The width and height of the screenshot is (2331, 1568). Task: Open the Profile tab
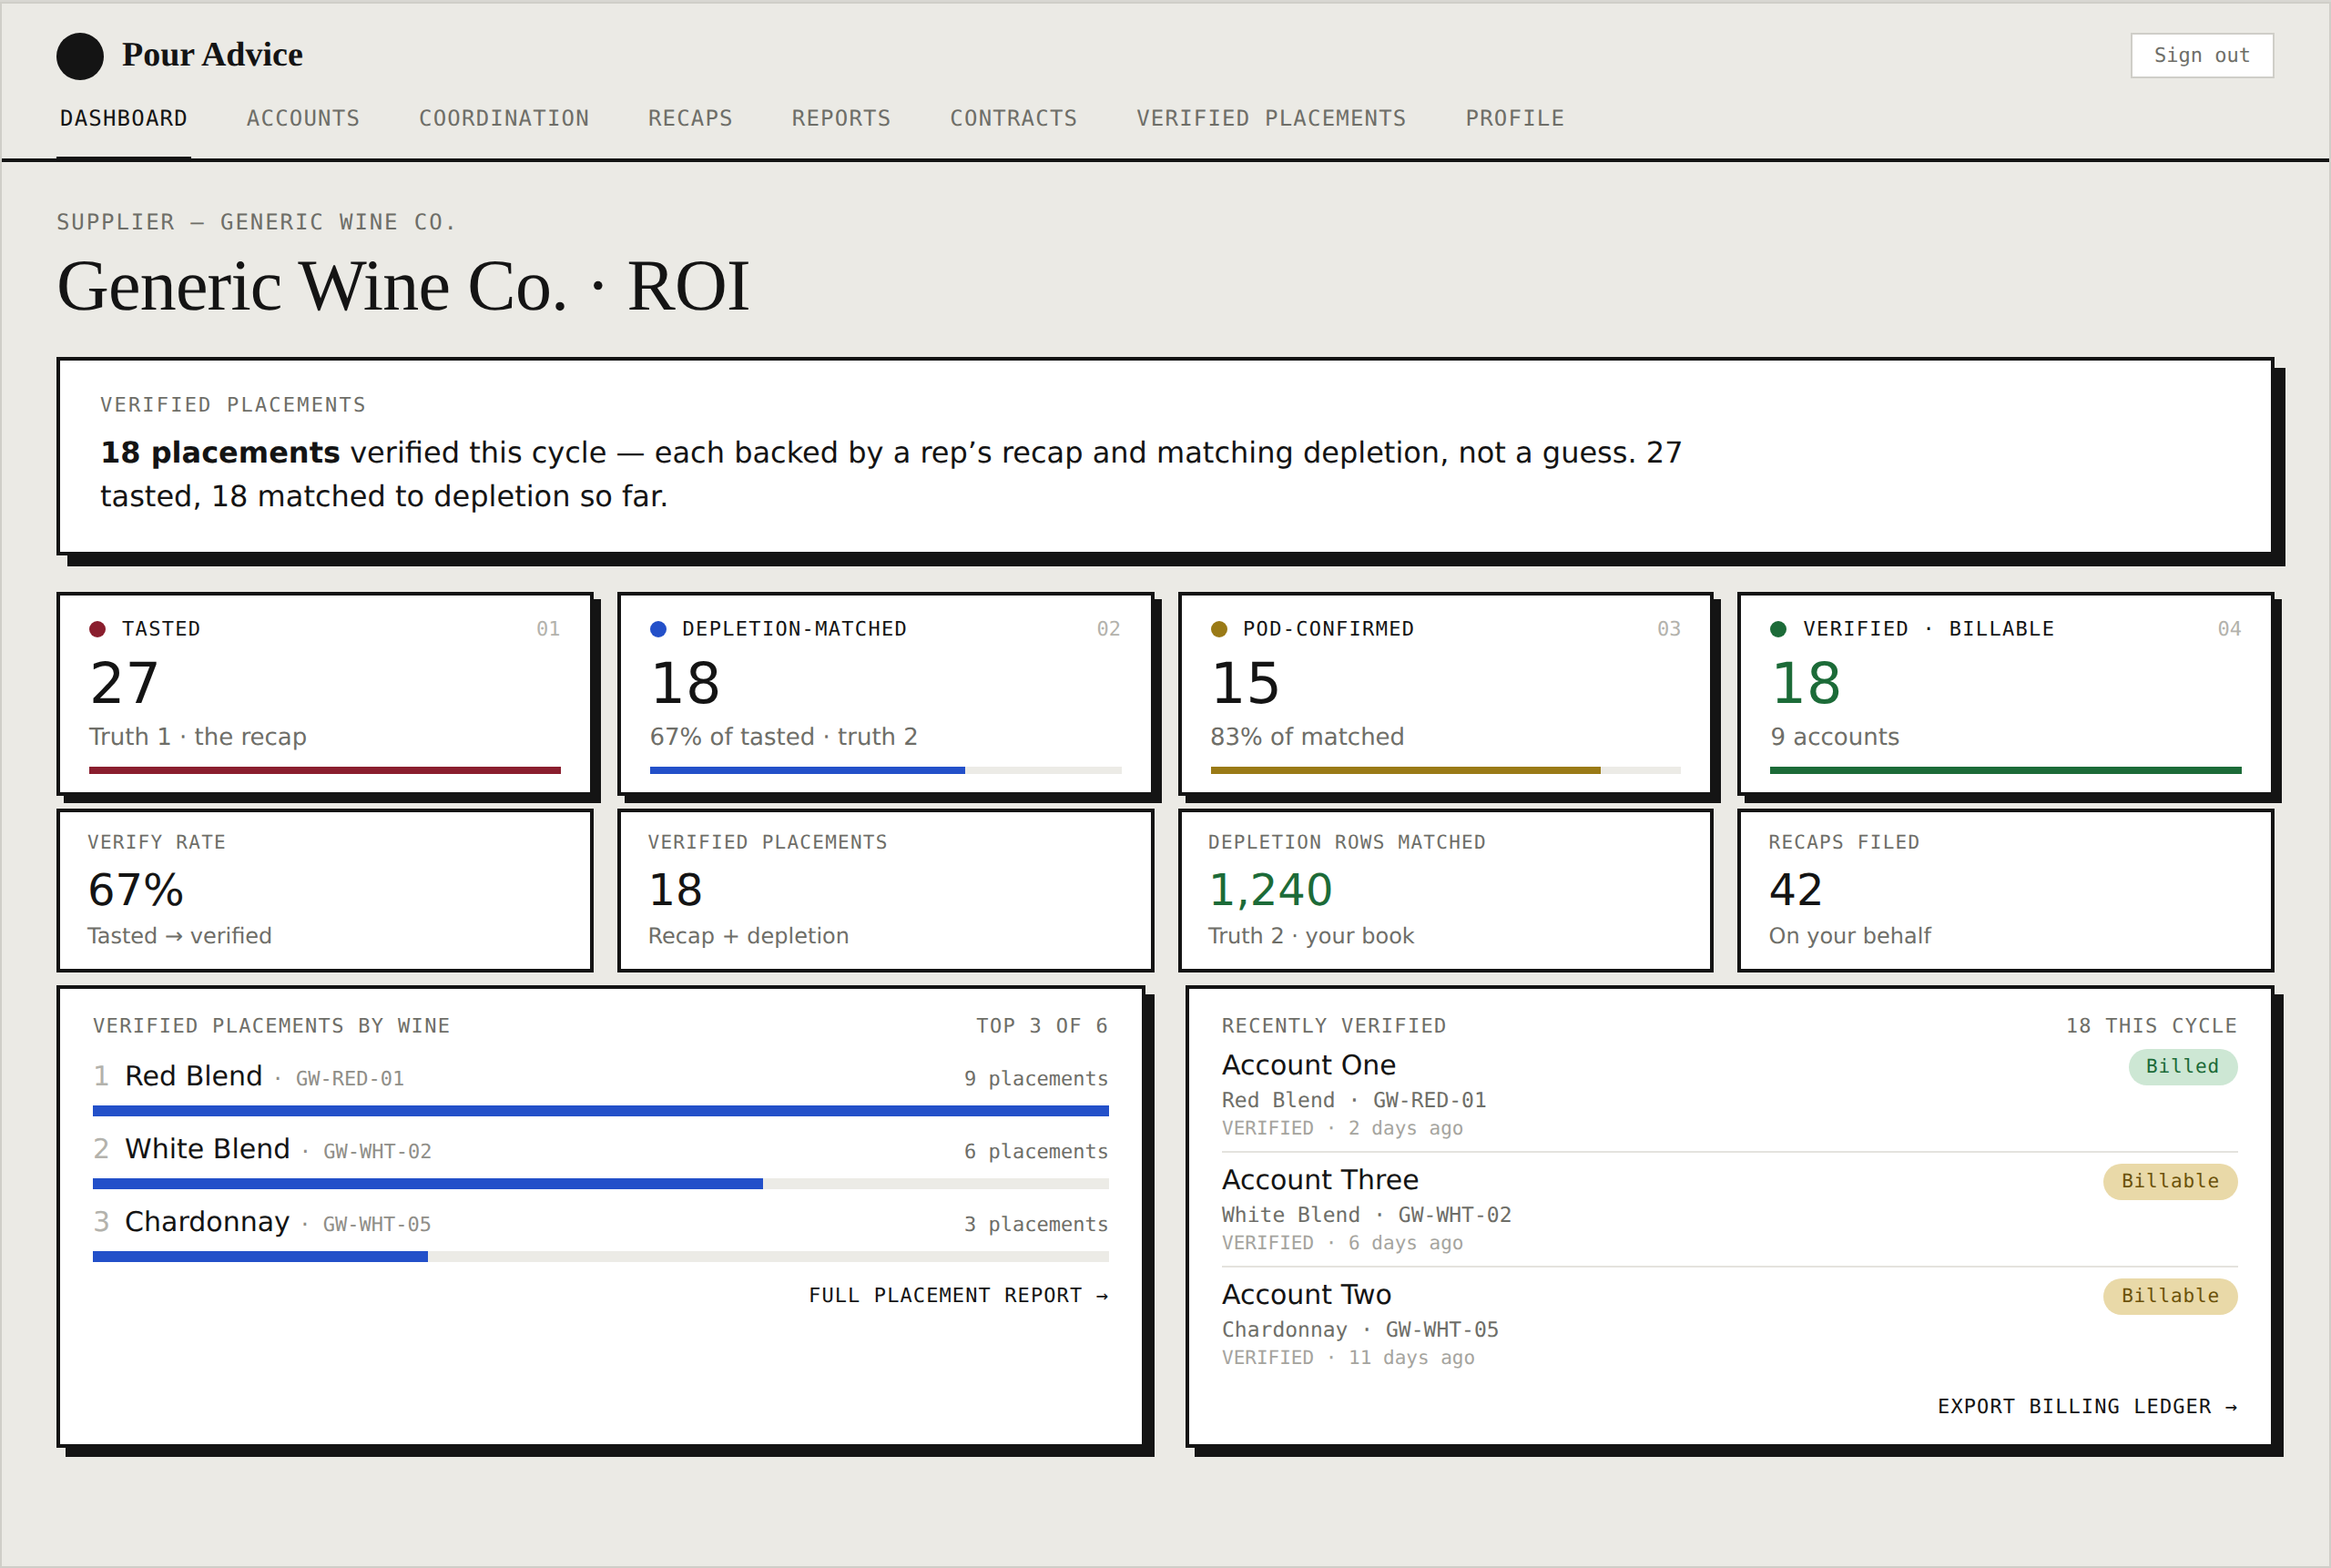(x=1515, y=118)
